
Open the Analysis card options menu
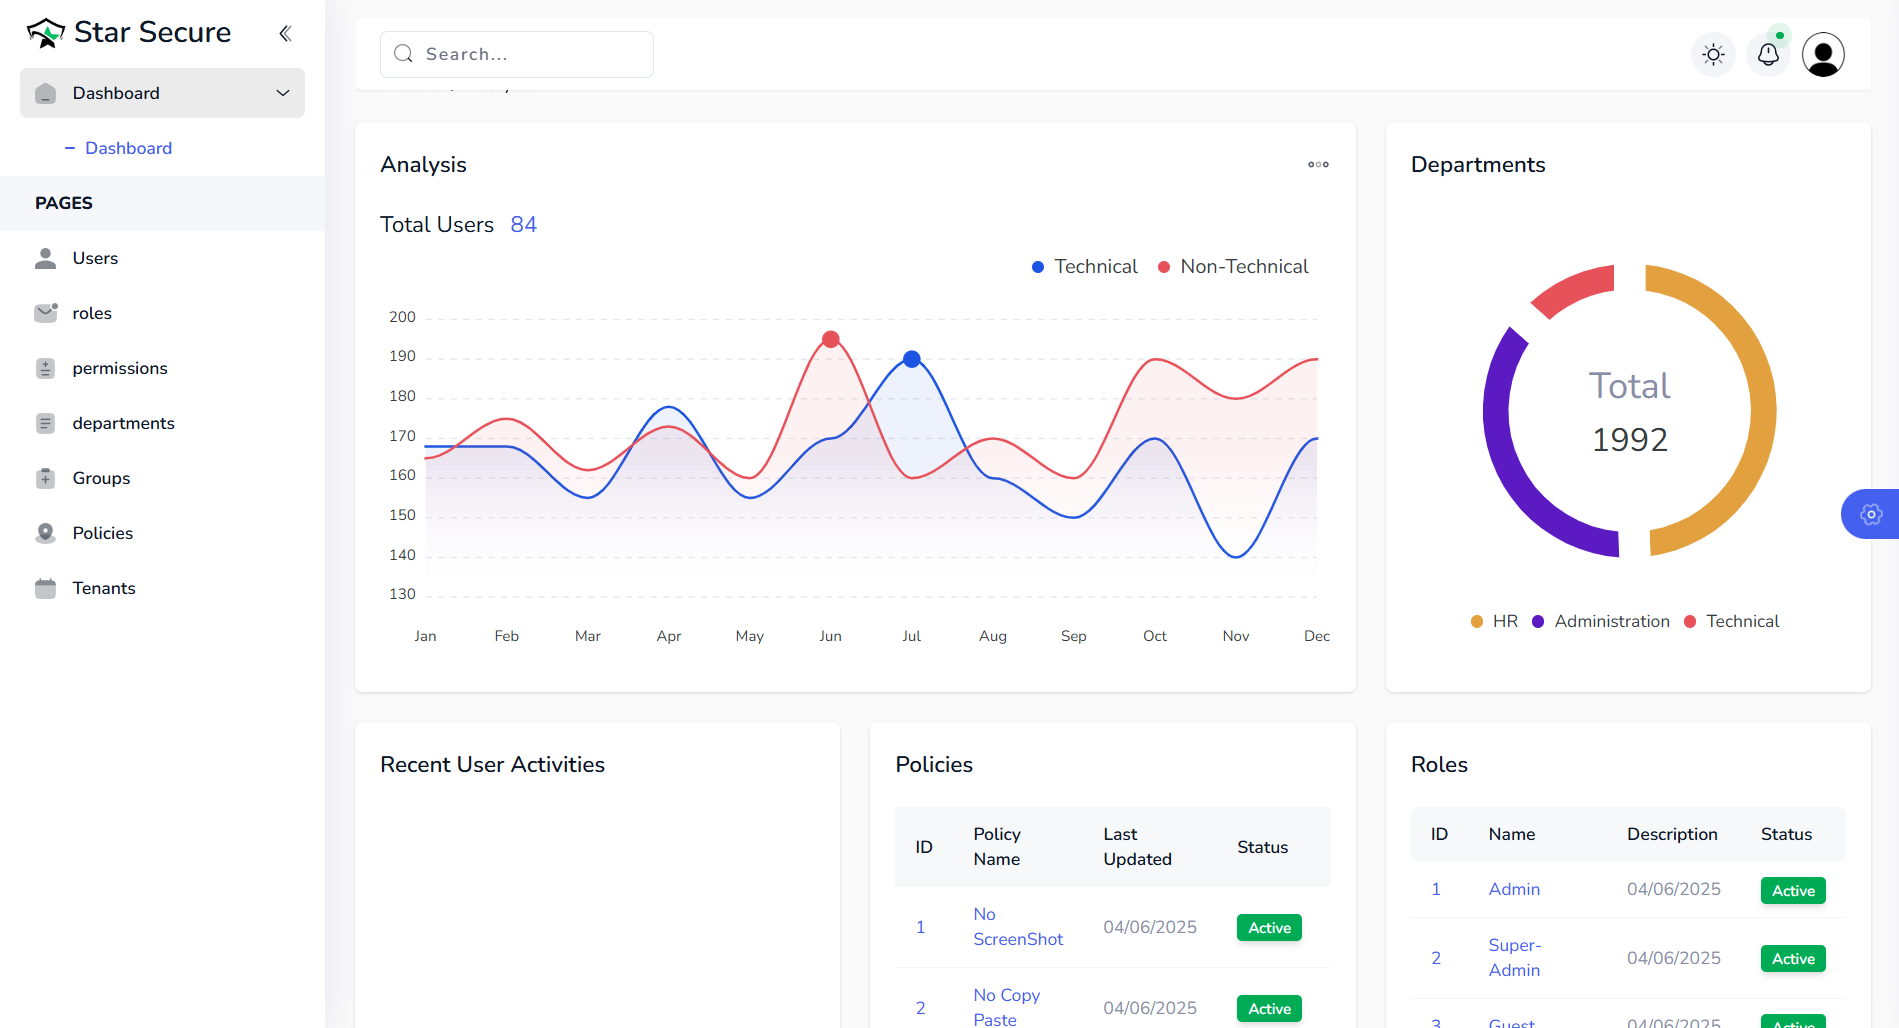point(1317,164)
